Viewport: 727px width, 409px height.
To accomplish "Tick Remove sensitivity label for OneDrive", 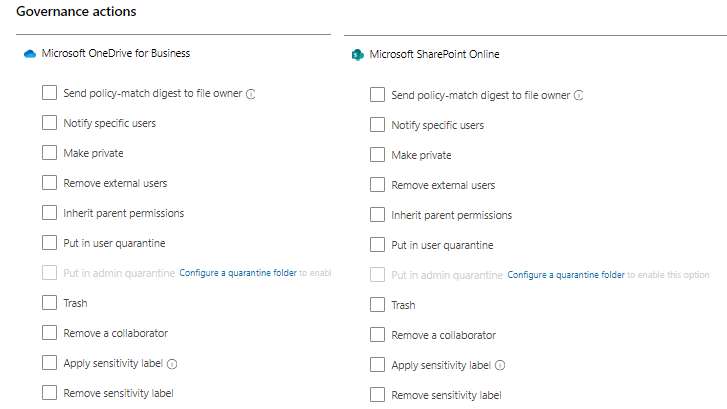I will [49, 393].
